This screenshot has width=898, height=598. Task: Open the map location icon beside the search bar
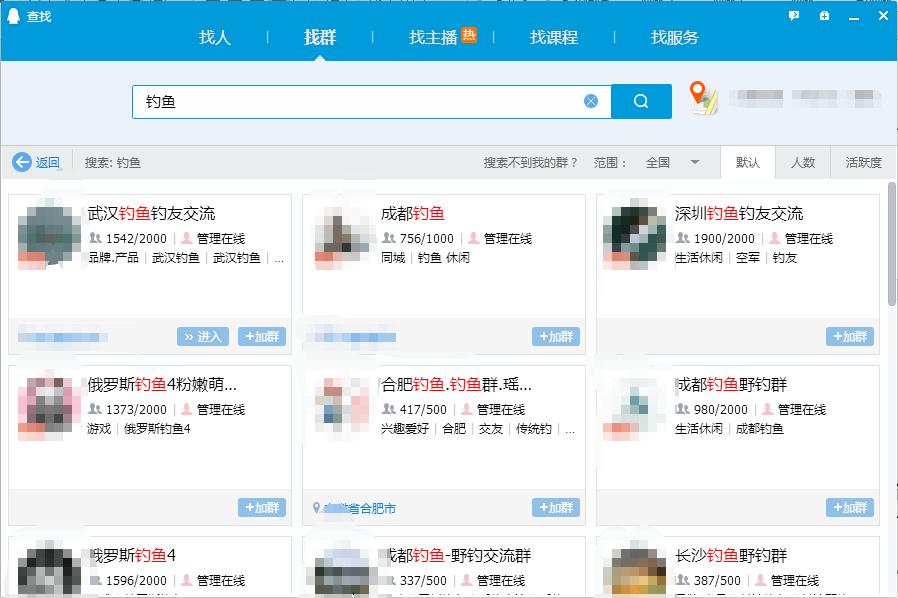(704, 101)
